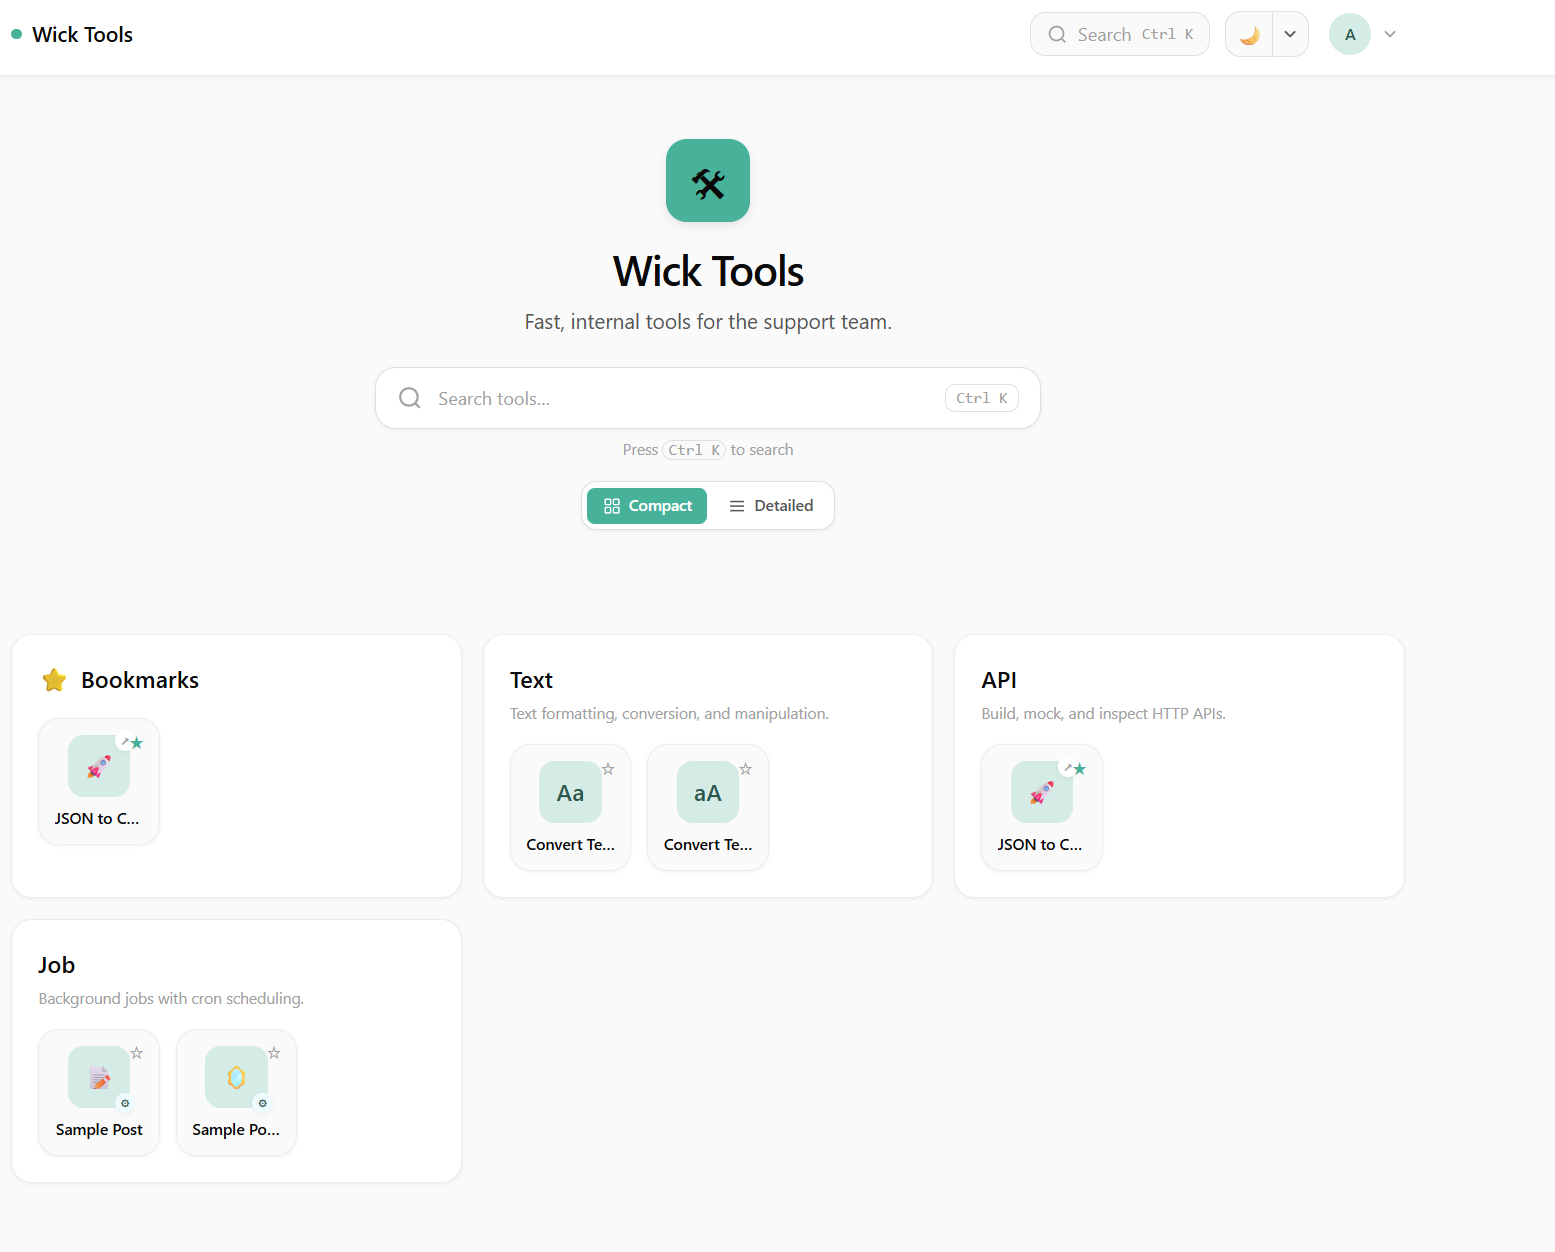
Task: Open the user avatar 'A' menu
Action: [1349, 35]
